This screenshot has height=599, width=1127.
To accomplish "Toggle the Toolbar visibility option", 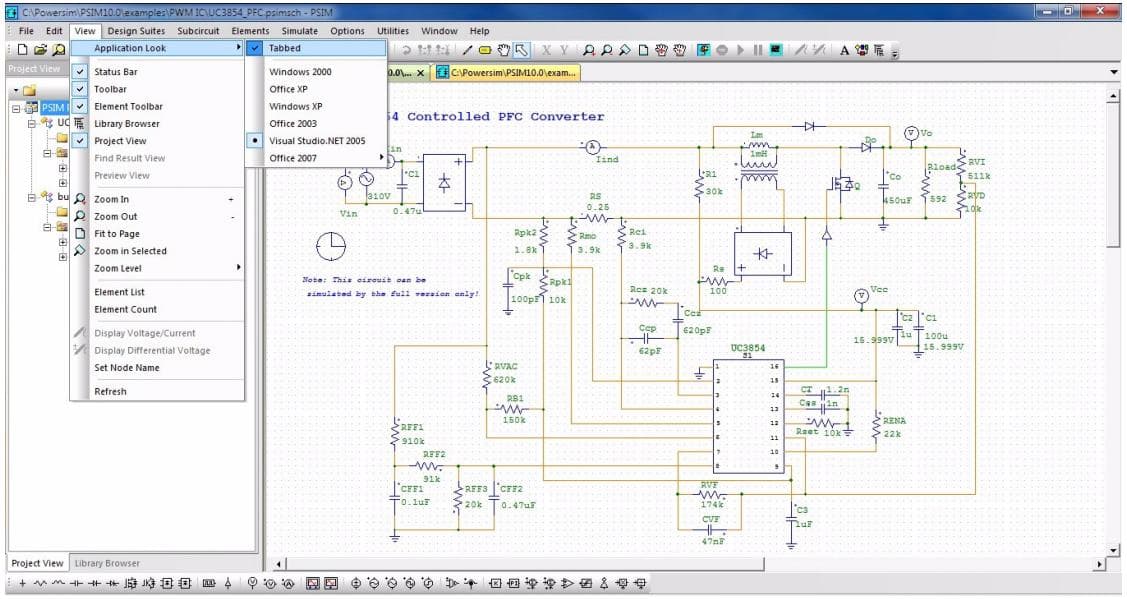I will pyautogui.click(x=157, y=89).
